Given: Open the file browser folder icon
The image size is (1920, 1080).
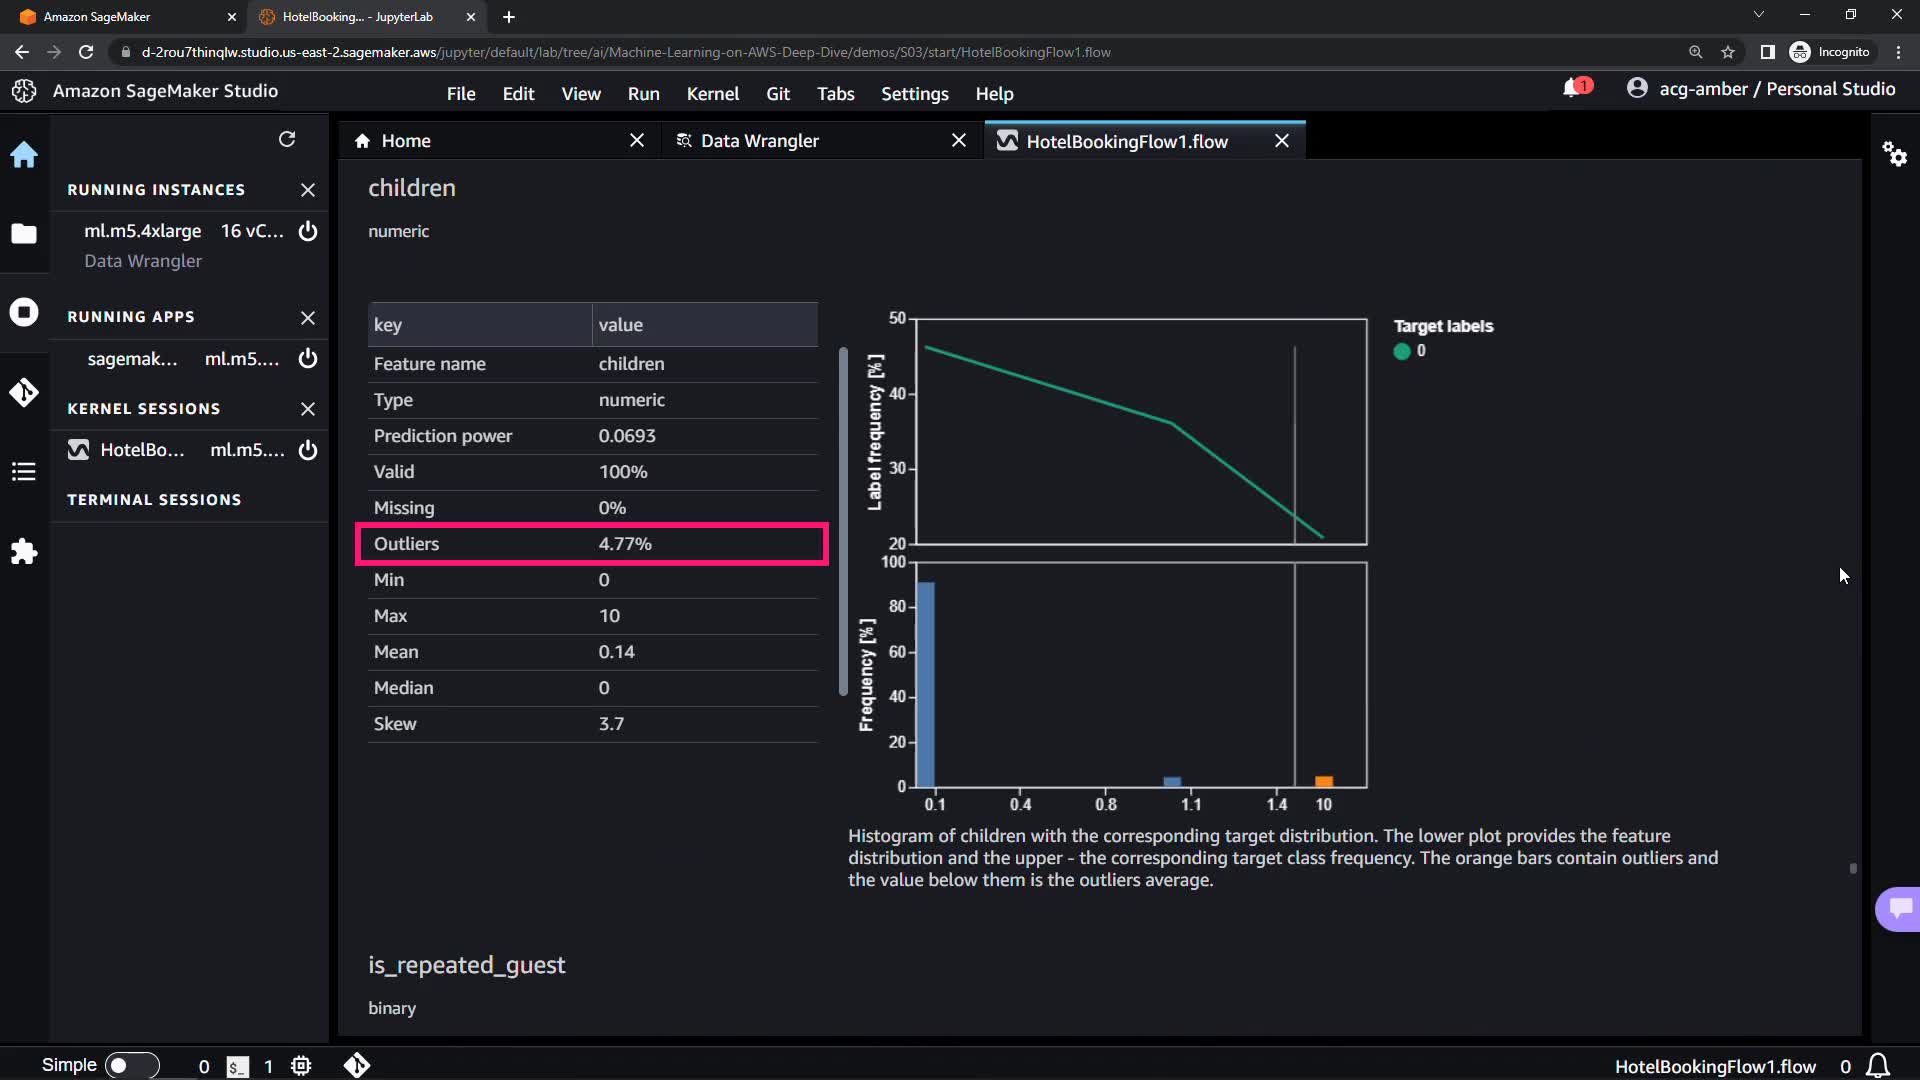Looking at the screenshot, I should click(24, 234).
